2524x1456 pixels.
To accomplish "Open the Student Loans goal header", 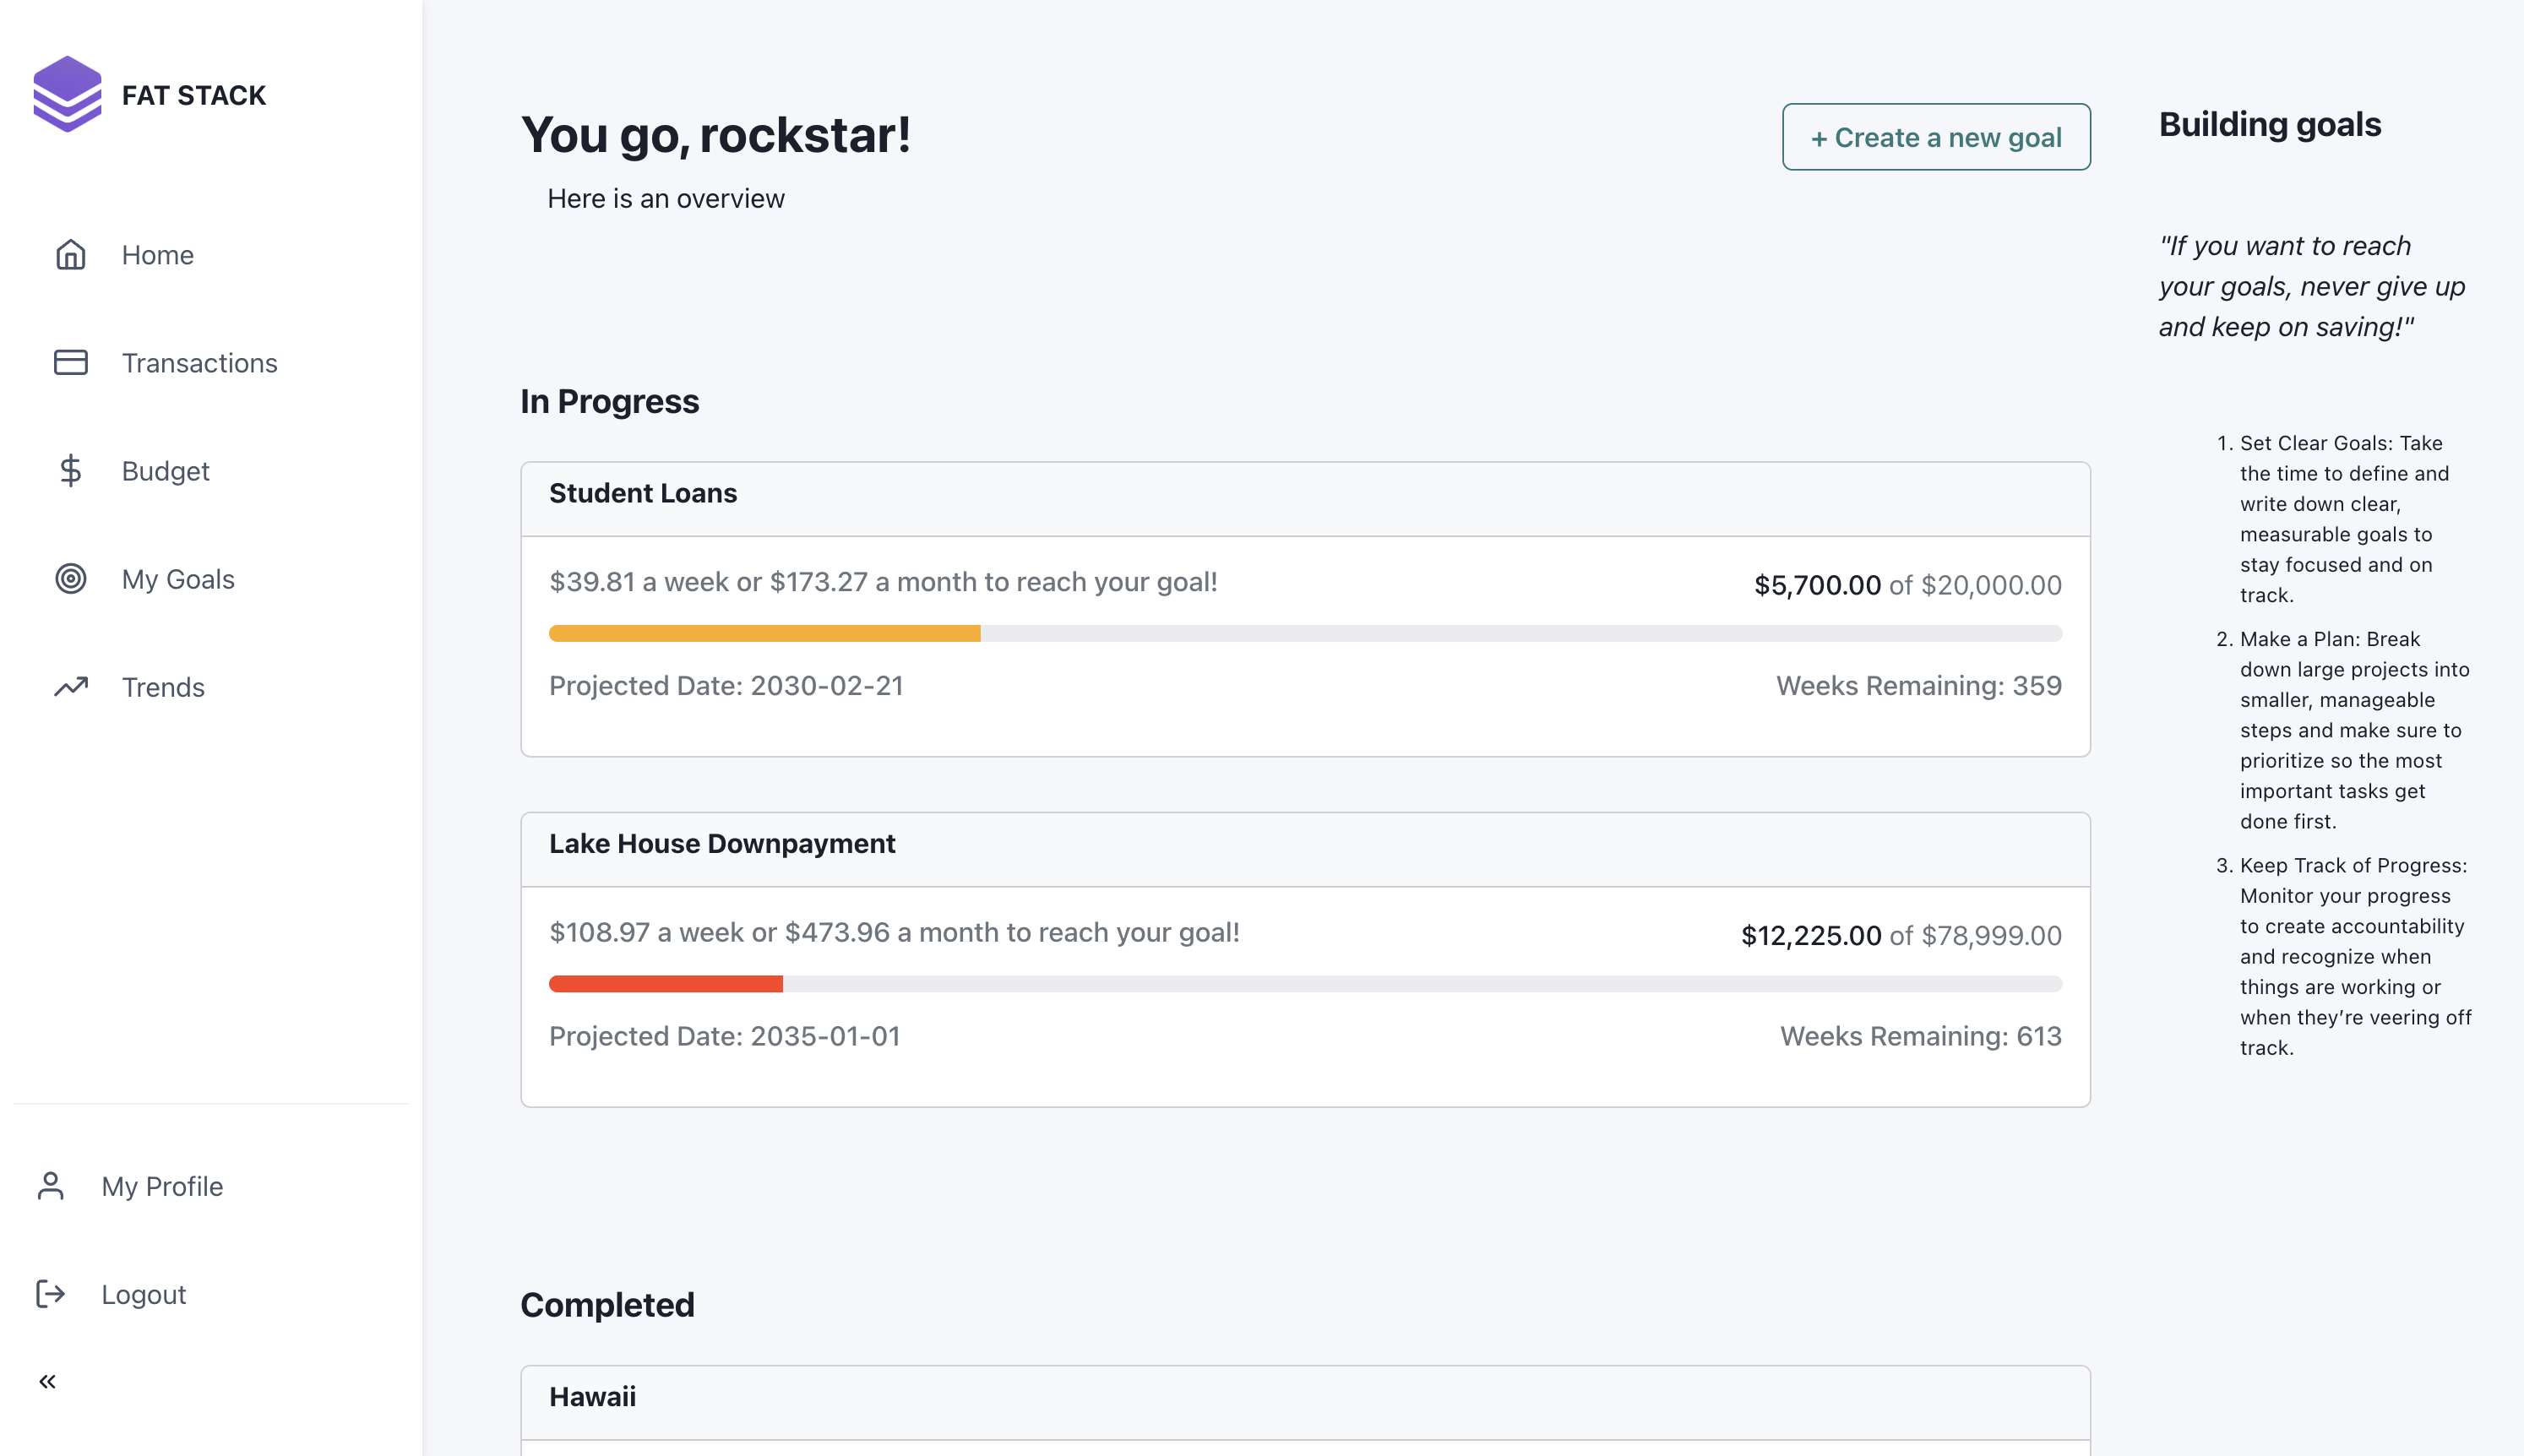I will pyautogui.click(x=643, y=494).
